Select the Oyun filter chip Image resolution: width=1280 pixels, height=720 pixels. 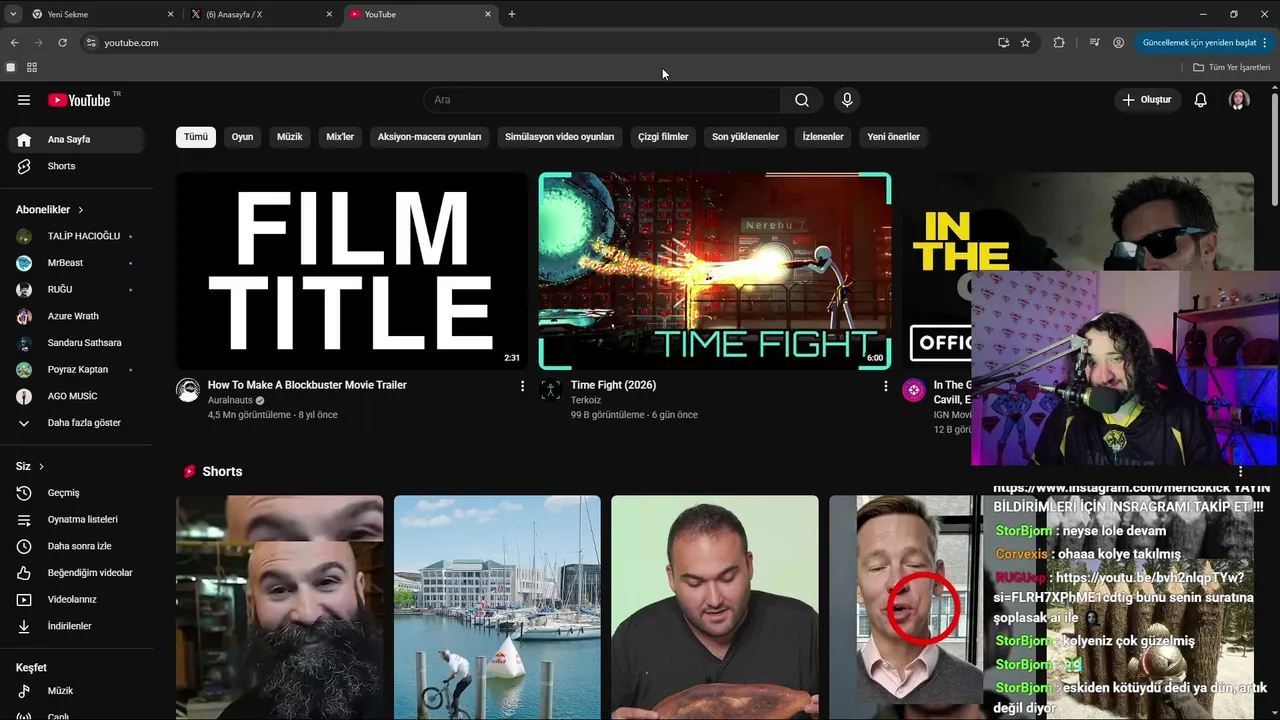coord(243,137)
